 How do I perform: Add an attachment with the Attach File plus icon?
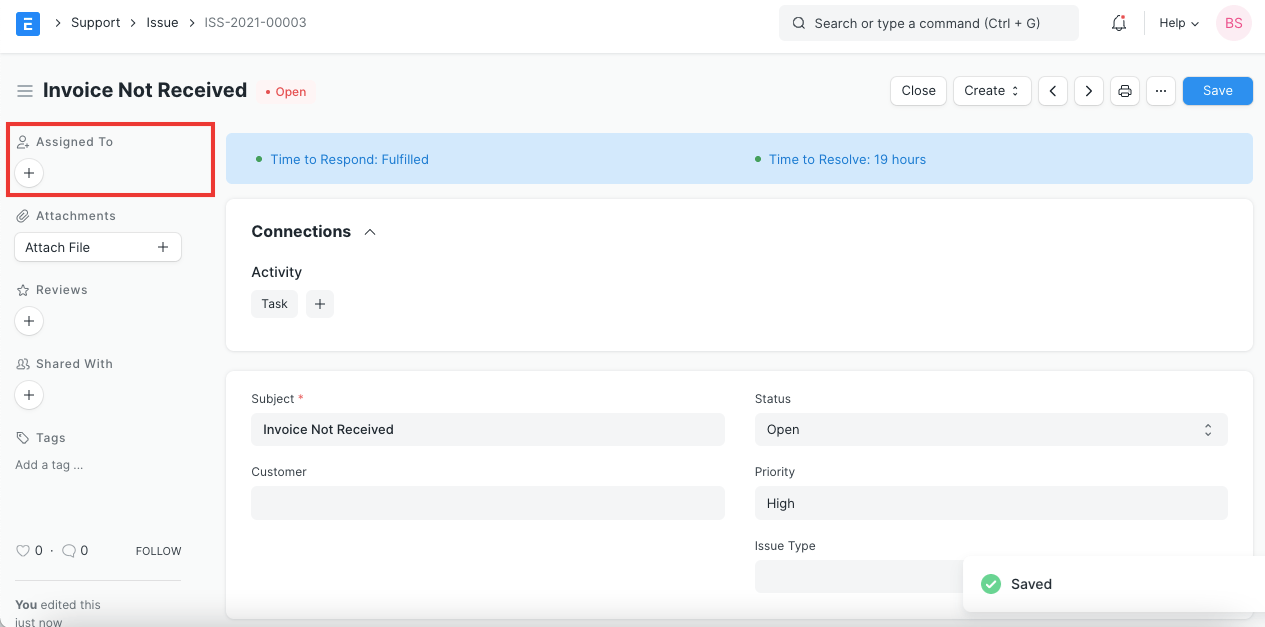click(163, 246)
